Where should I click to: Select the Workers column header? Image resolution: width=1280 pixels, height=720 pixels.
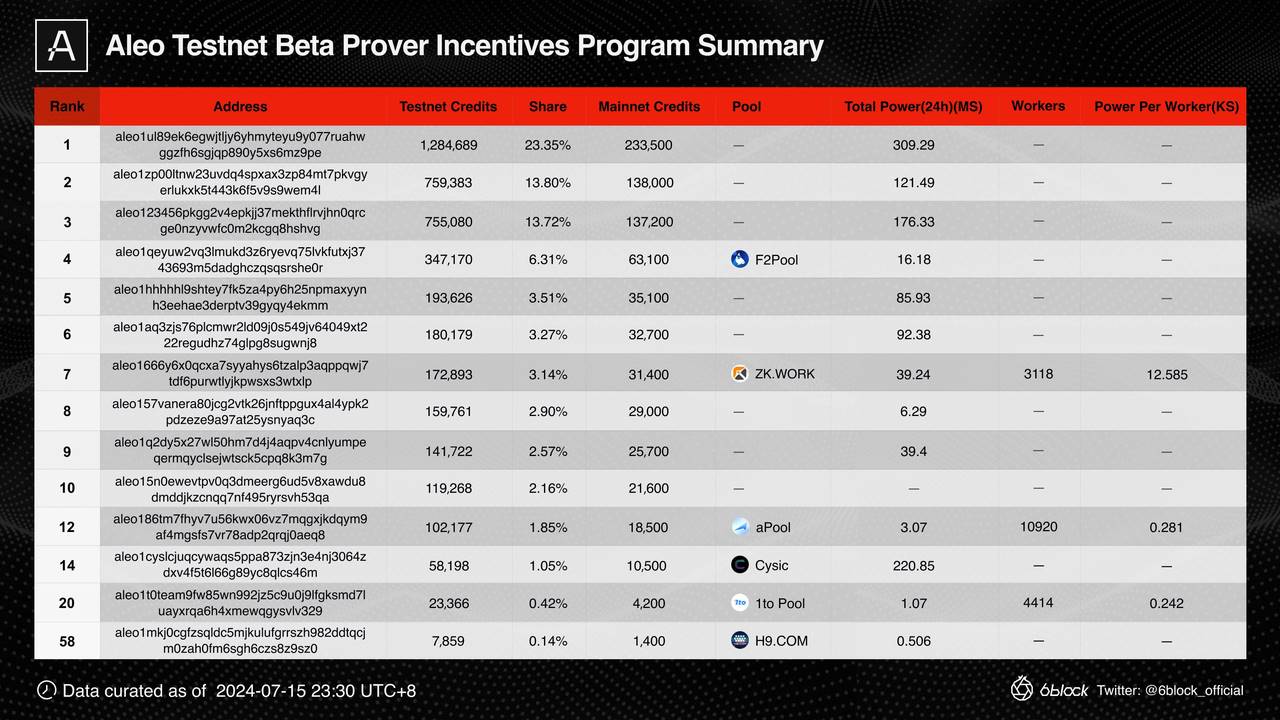[x=1038, y=106]
